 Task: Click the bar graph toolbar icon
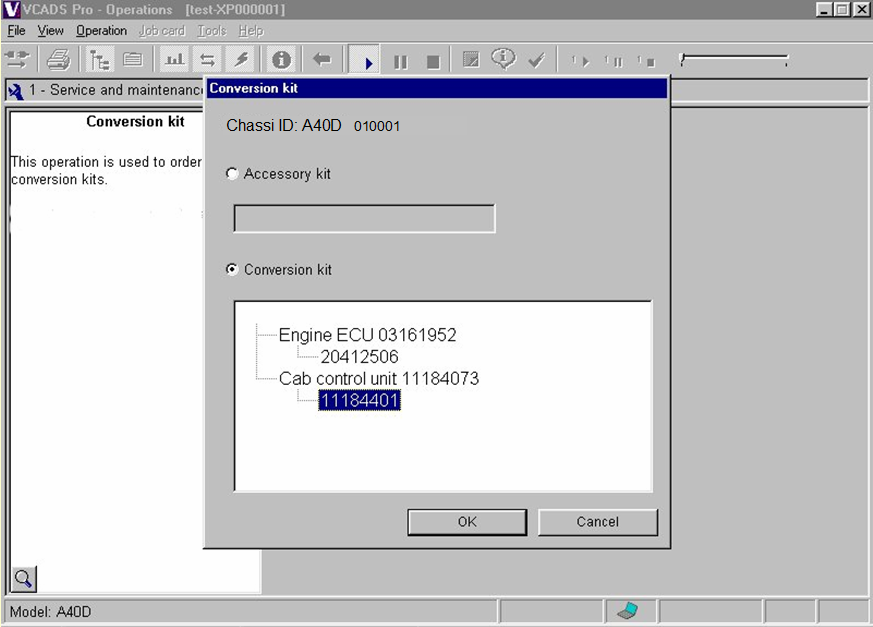[x=175, y=59]
